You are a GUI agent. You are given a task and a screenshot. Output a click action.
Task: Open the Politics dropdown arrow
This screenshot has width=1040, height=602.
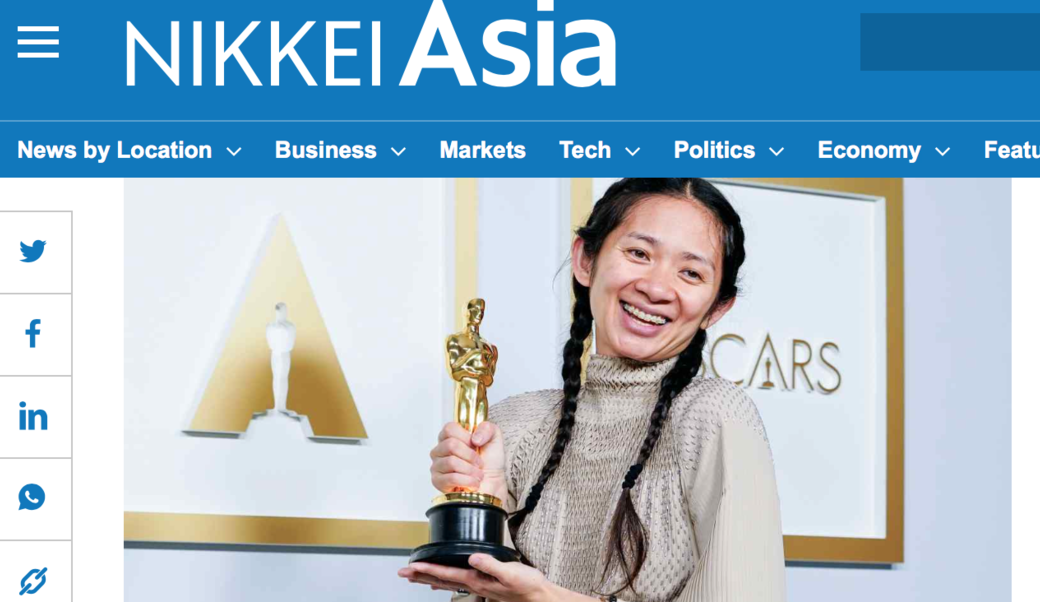777,152
